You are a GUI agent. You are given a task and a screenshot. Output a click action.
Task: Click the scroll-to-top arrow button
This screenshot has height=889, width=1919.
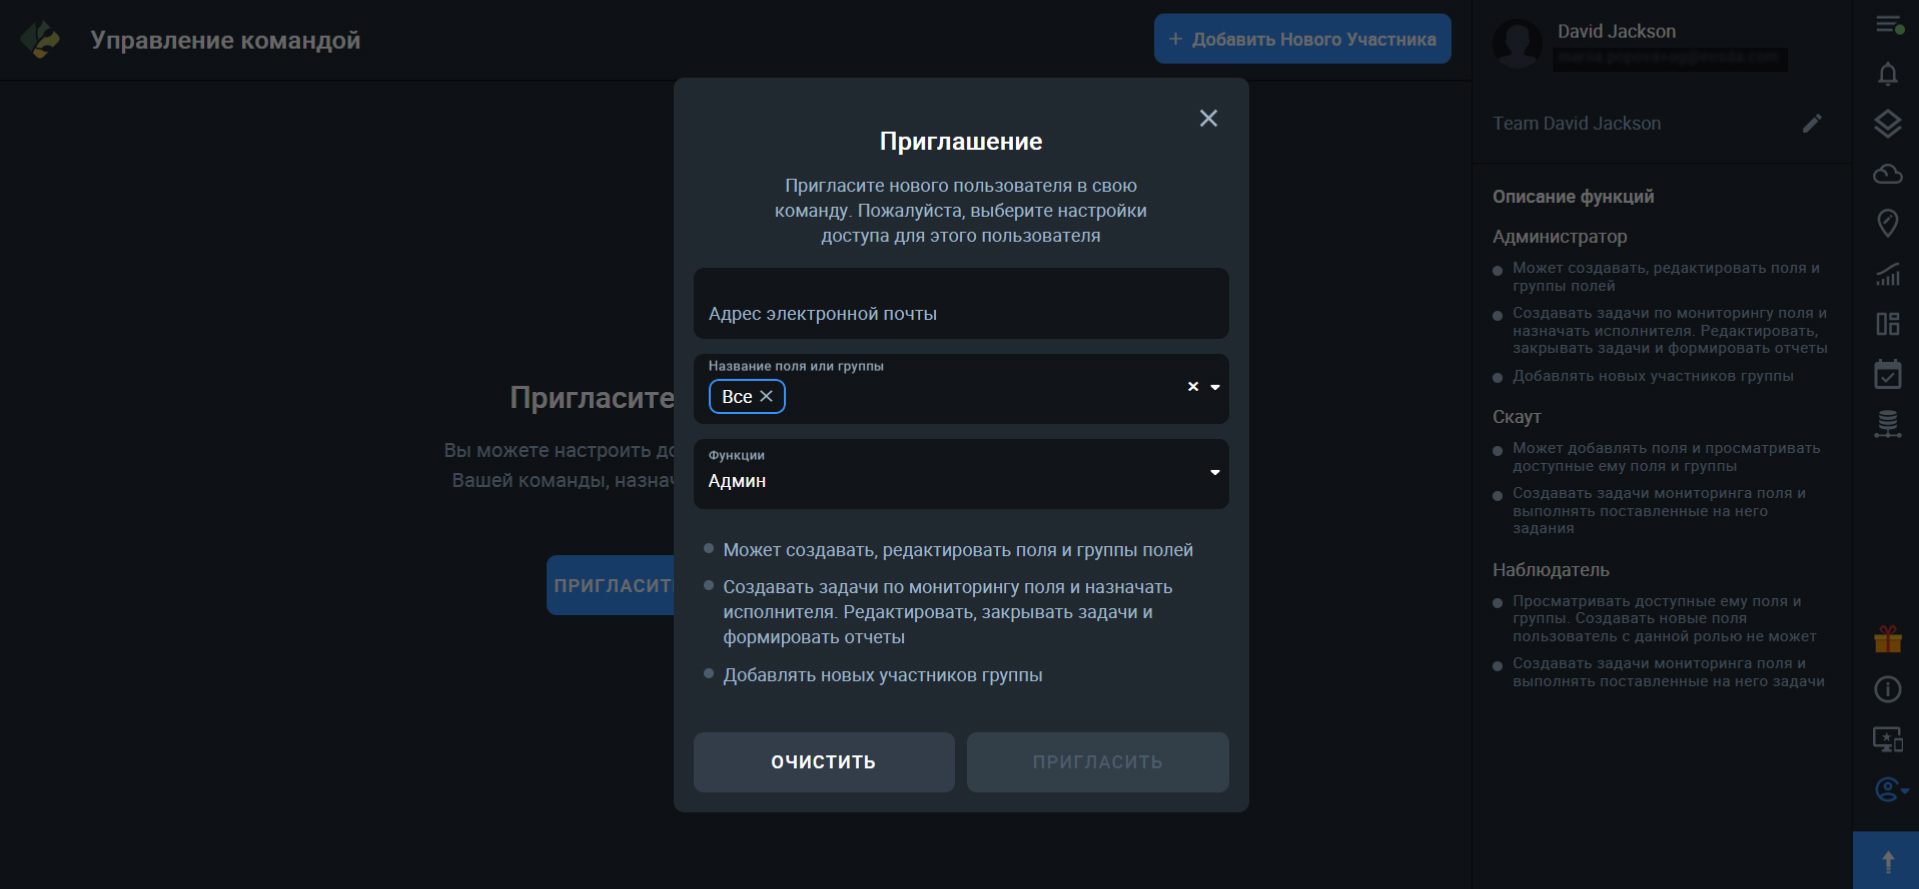[x=1887, y=861]
